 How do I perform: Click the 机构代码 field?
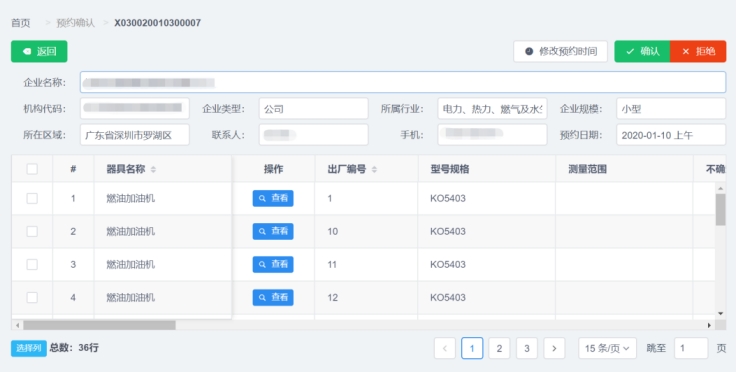[x=135, y=109]
